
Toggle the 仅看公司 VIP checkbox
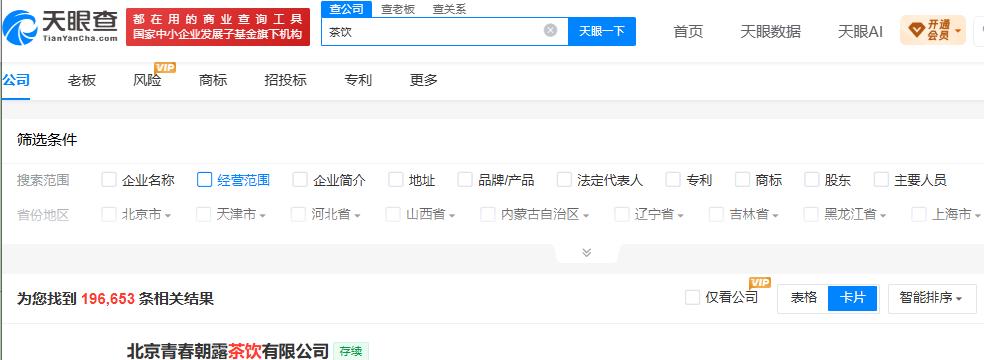pos(692,297)
